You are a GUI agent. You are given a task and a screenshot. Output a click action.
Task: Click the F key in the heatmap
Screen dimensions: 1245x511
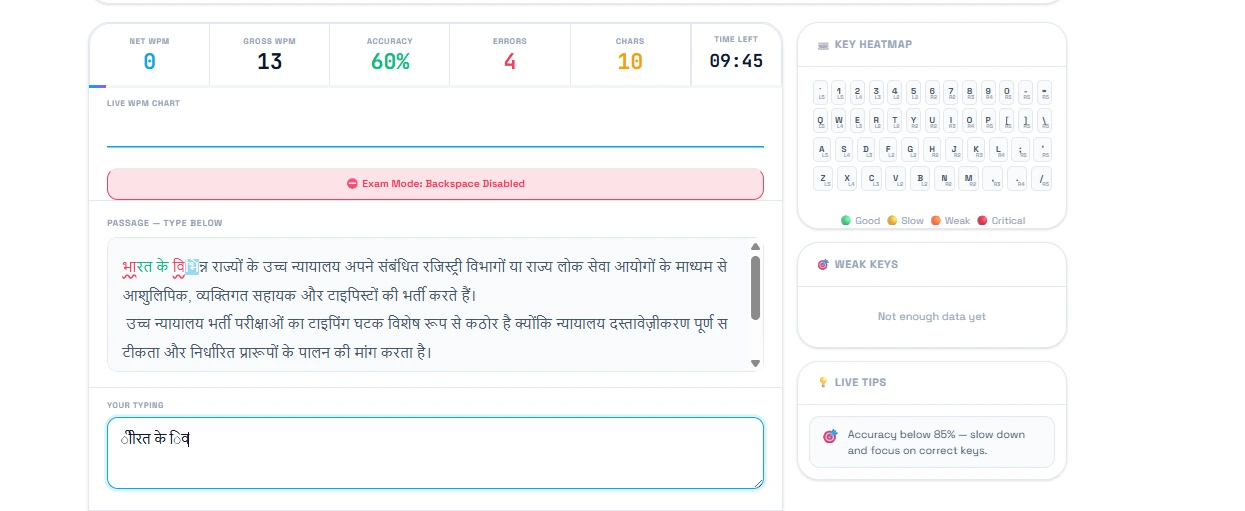pos(888,150)
